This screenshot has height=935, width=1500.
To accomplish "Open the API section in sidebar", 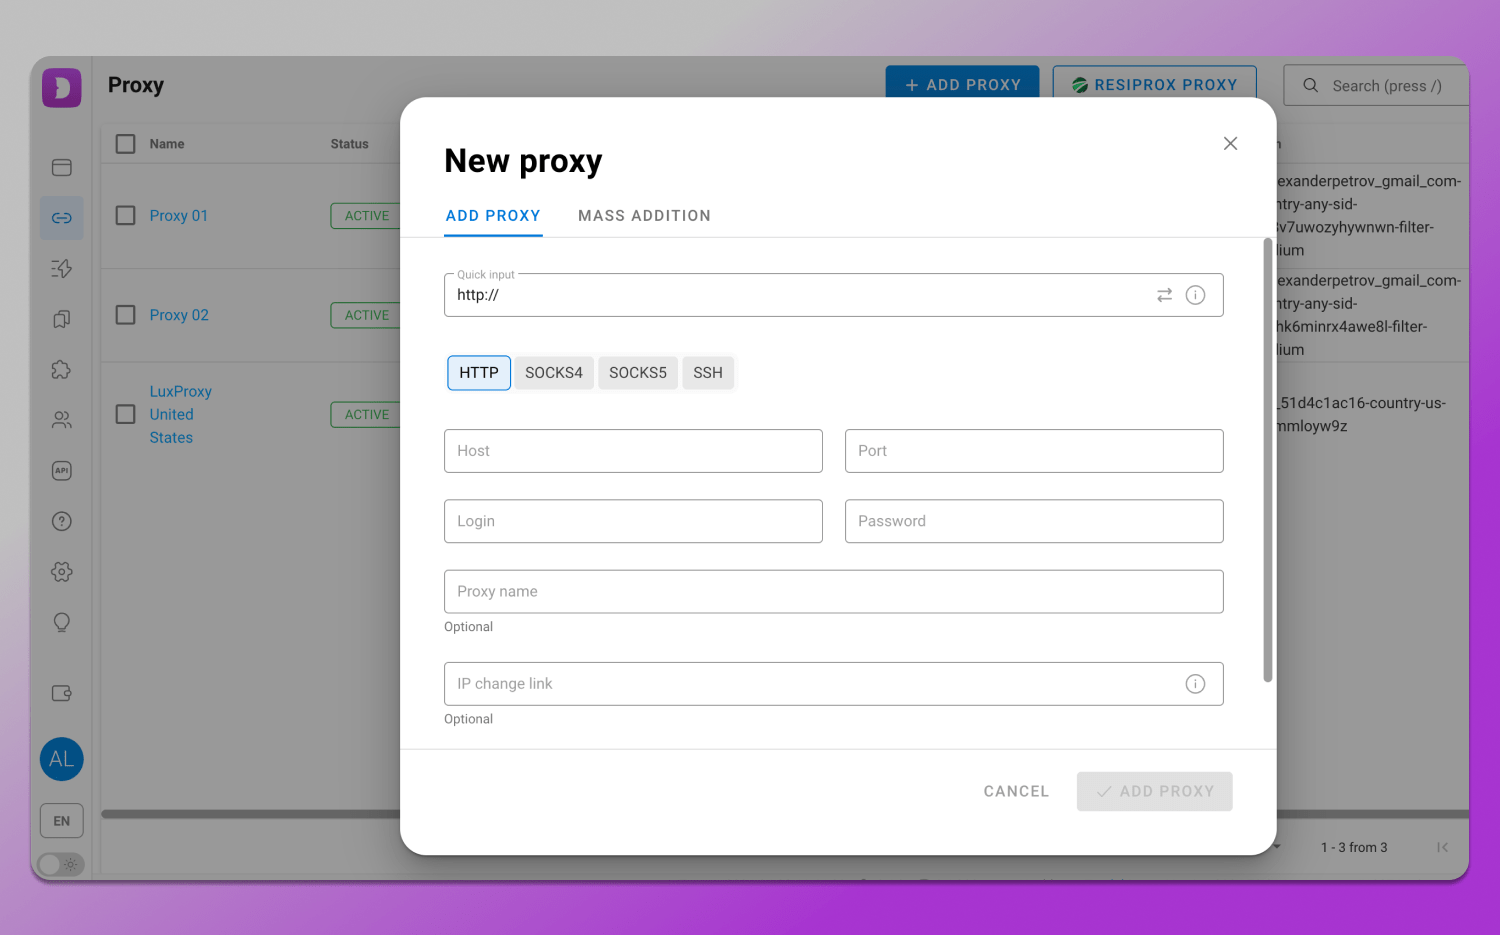I will (x=62, y=471).
